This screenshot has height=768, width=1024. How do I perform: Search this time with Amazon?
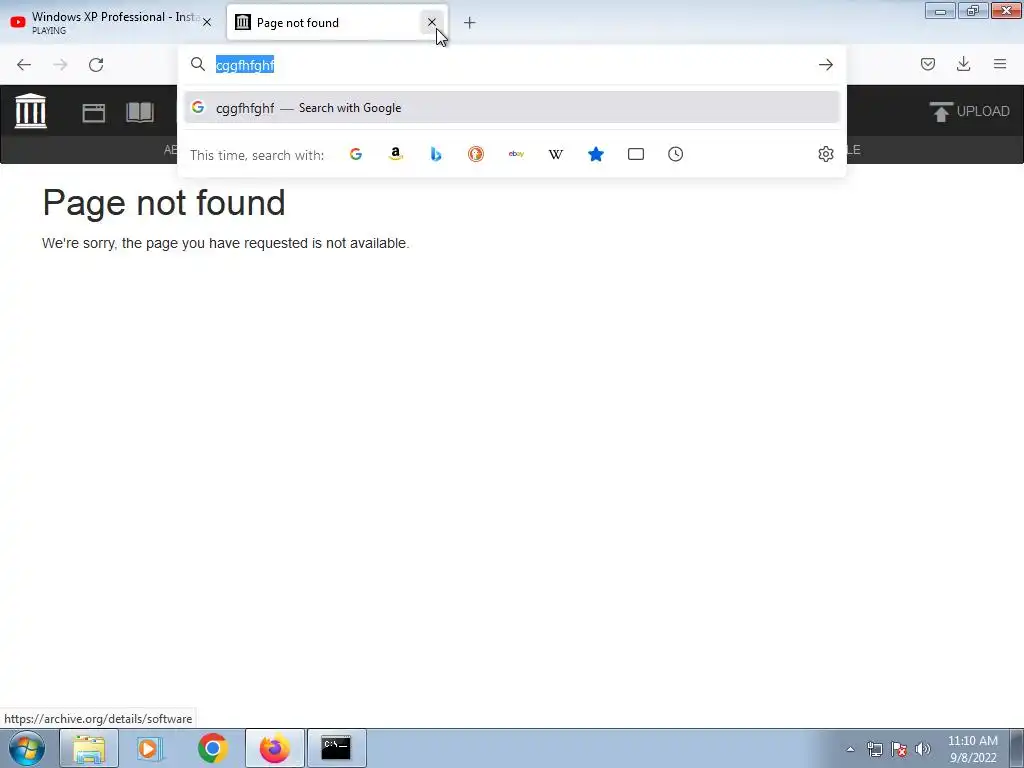tap(396, 154)
